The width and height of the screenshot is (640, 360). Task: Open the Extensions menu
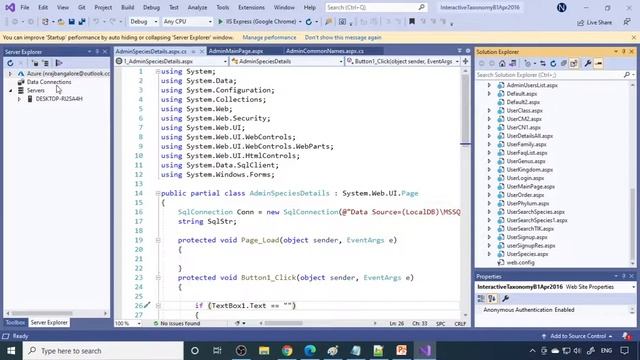tap(251, 7)
